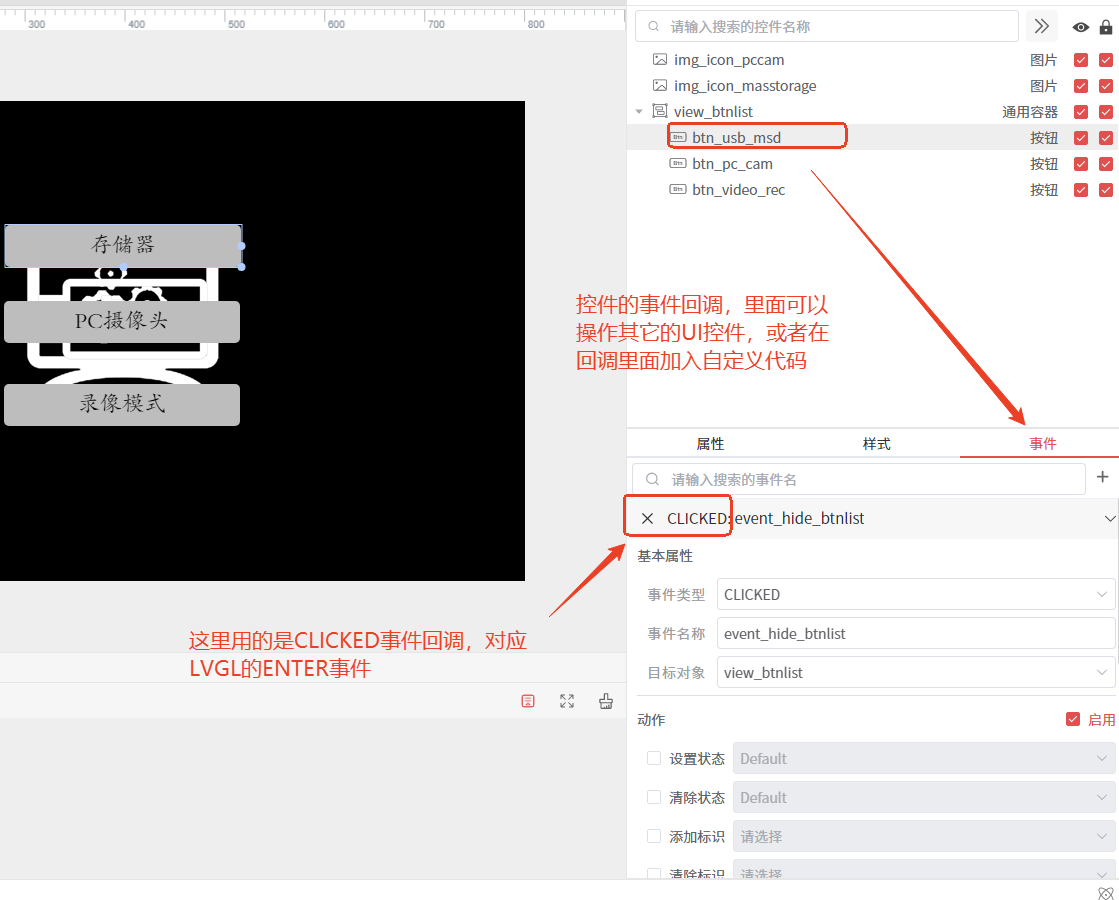Toggle the eye icon above the control list
1119x900 pixels.
[1080, 27]
